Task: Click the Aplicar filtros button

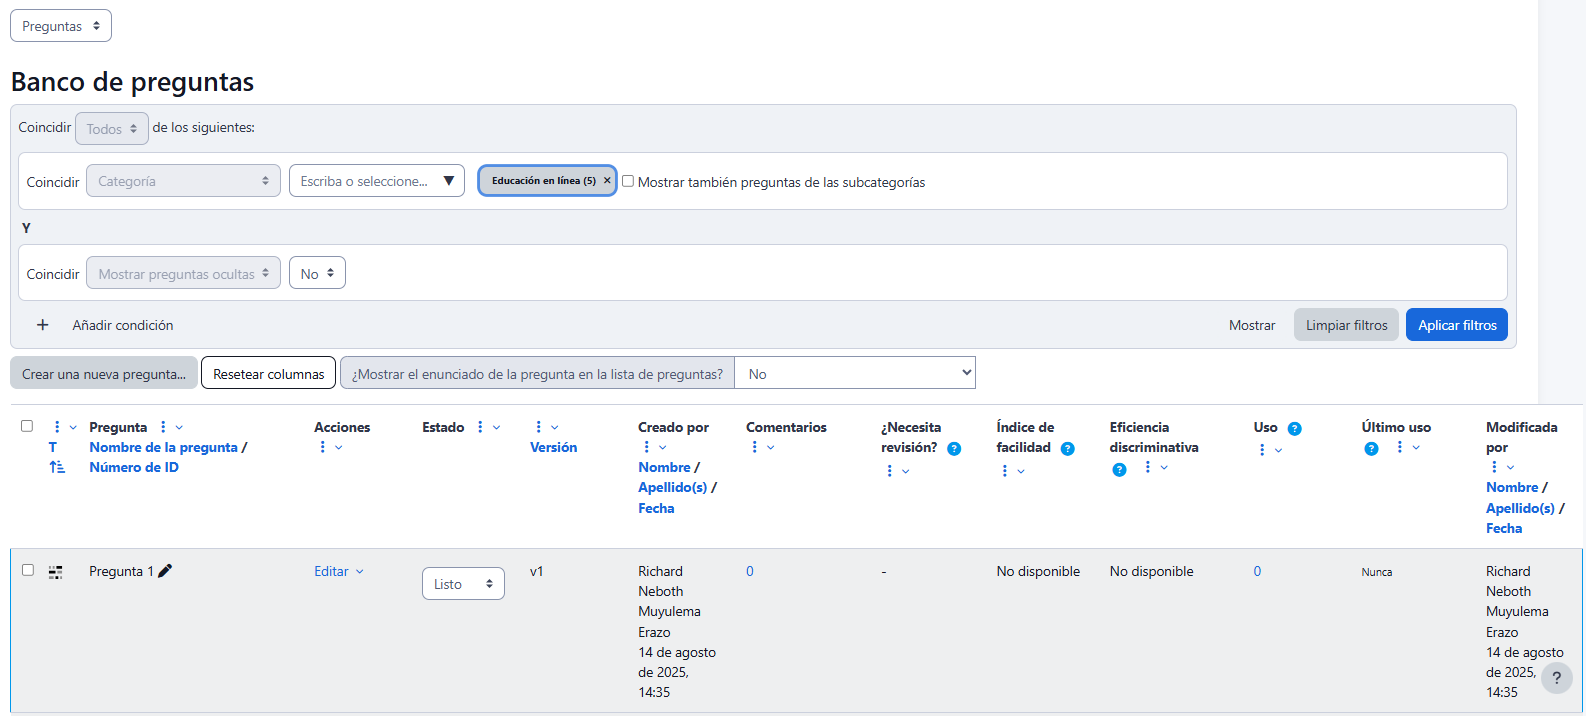Action: (1456, 325)
